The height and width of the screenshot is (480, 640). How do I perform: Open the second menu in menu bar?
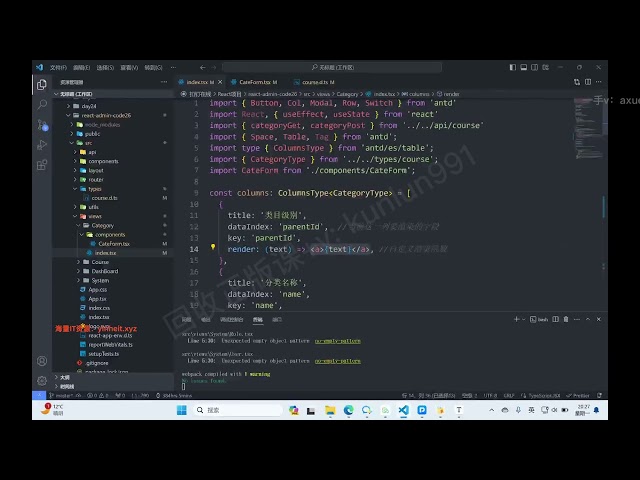82,67
